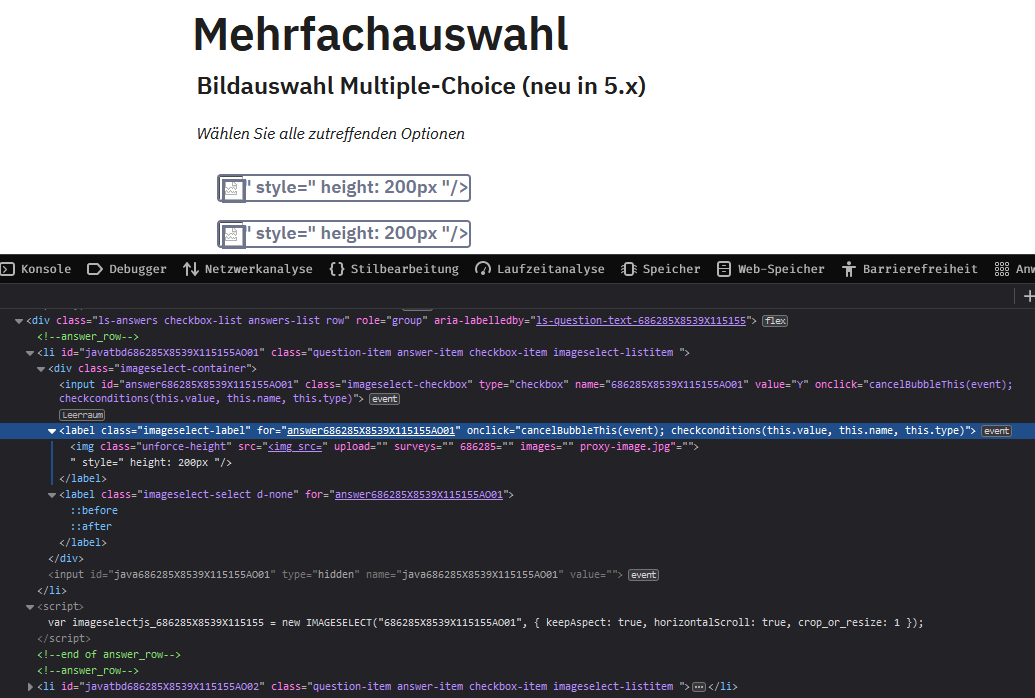Click event badge on imageselect-checkbox input

pyautogui.click(x=384, y=399)
